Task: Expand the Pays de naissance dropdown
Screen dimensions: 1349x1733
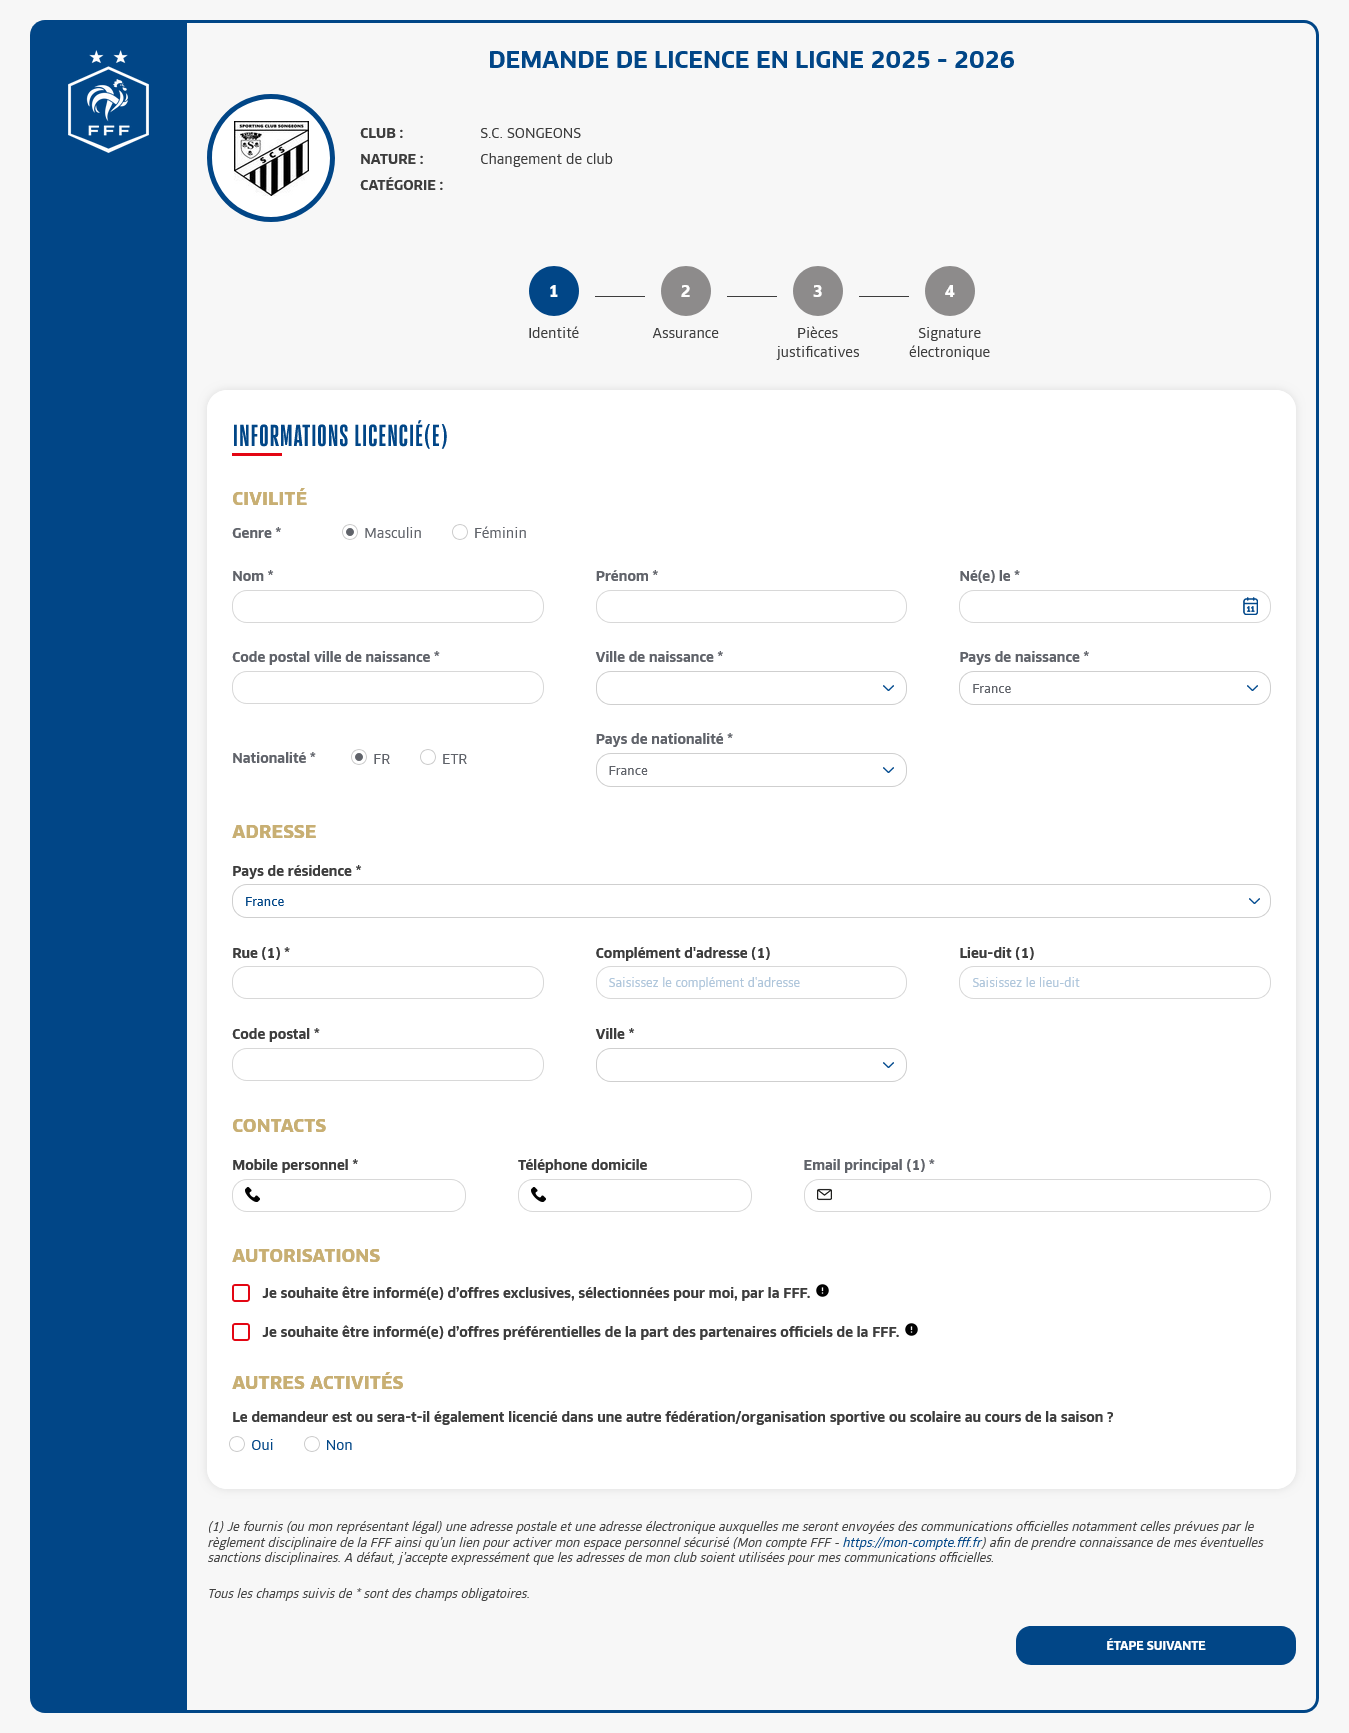Action: pos(1114,688)
